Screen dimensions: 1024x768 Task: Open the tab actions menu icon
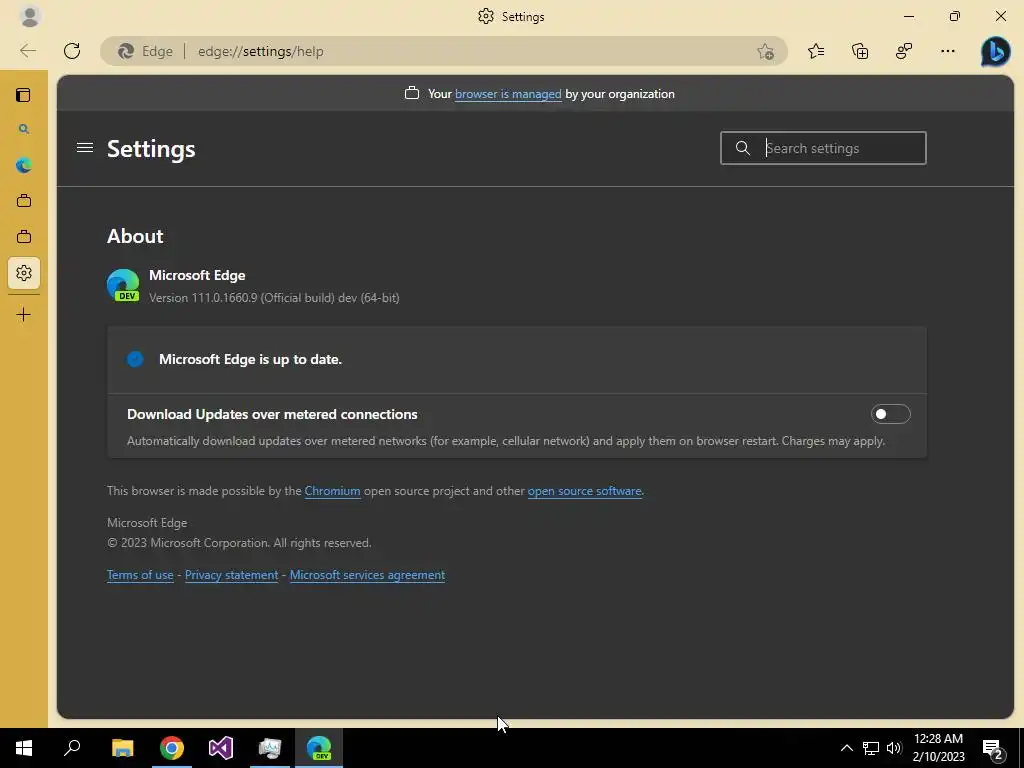(x=24, y=95)
